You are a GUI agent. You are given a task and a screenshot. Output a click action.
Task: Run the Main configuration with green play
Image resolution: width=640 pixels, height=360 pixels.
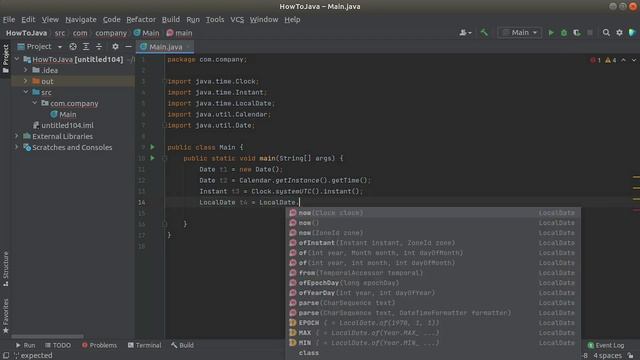coord(551,33)
